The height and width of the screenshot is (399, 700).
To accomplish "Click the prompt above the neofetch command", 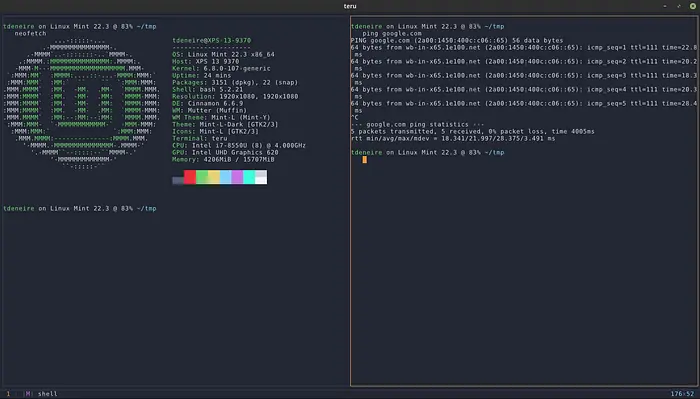I will (80, 26).
